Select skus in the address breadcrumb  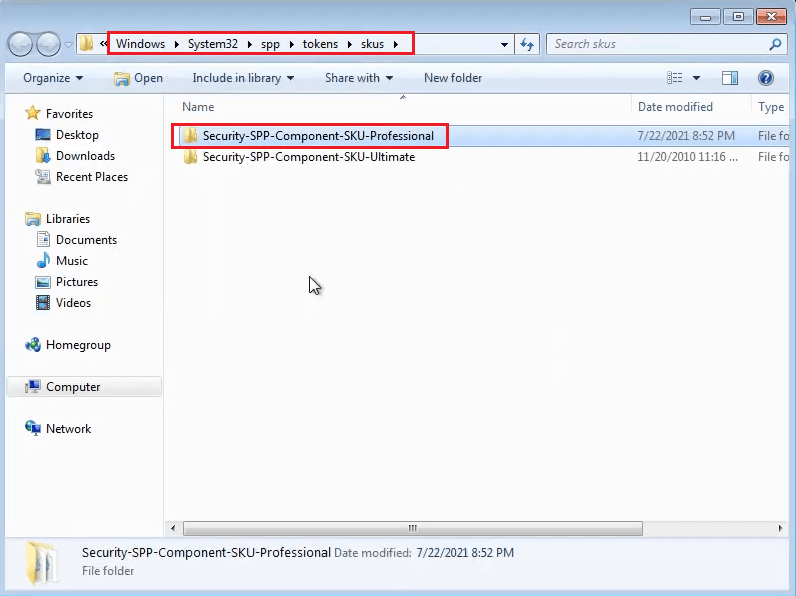pyautogui.click(x=373, y=44)
